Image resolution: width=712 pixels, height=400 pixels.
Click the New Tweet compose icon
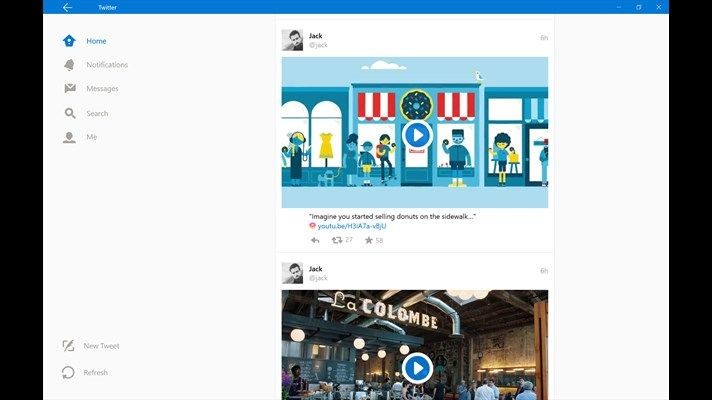click(68, 346)
